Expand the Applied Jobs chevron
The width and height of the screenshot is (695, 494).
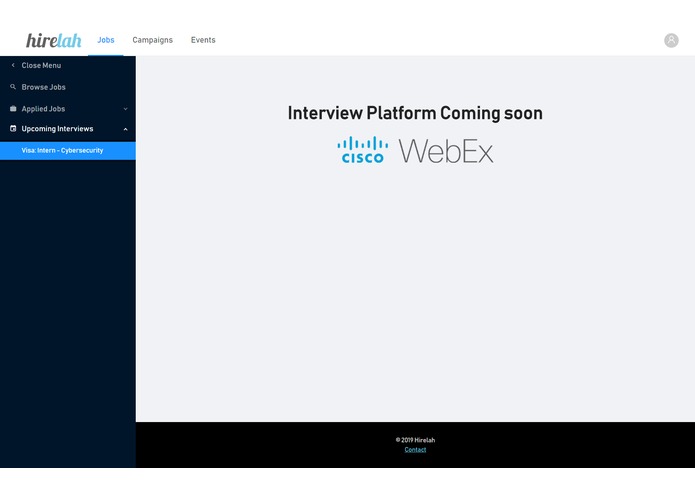point(125,109)
